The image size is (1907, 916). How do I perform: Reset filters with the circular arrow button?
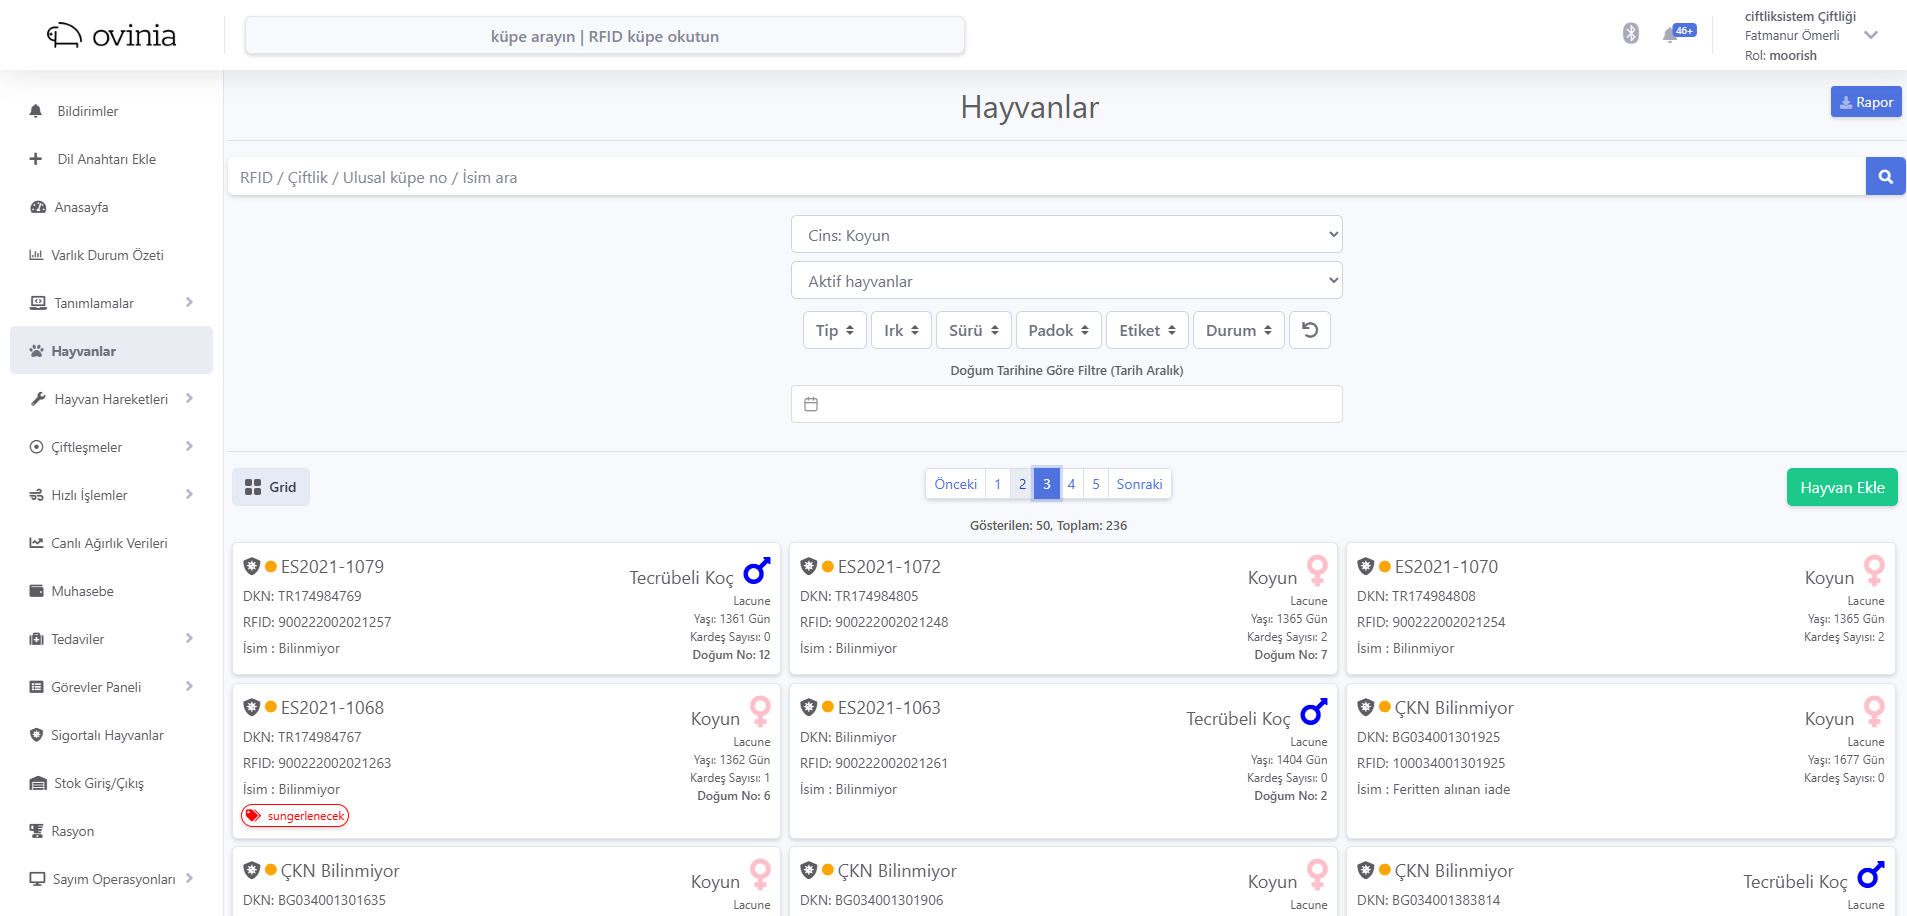pyautogui.click(x=1310, y=330)
